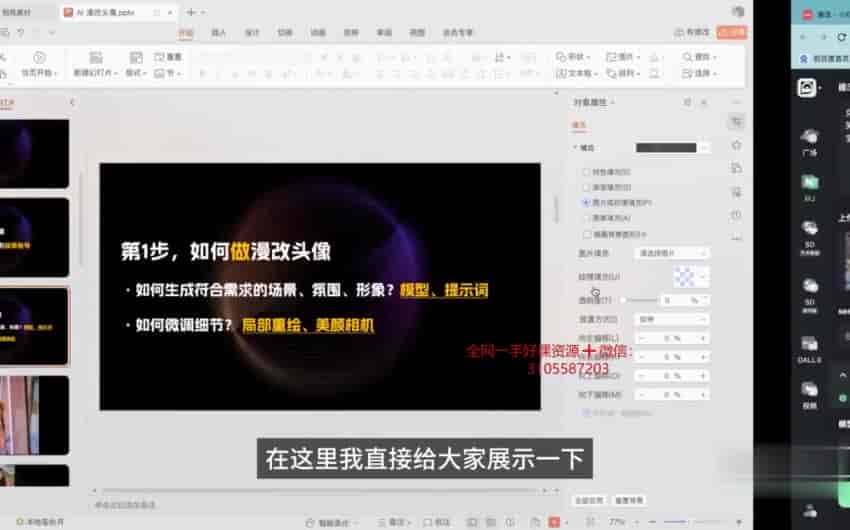Open the View (视图) ribbon tab
The width and height of the screenshot is (850, 530).
[417, 33]
